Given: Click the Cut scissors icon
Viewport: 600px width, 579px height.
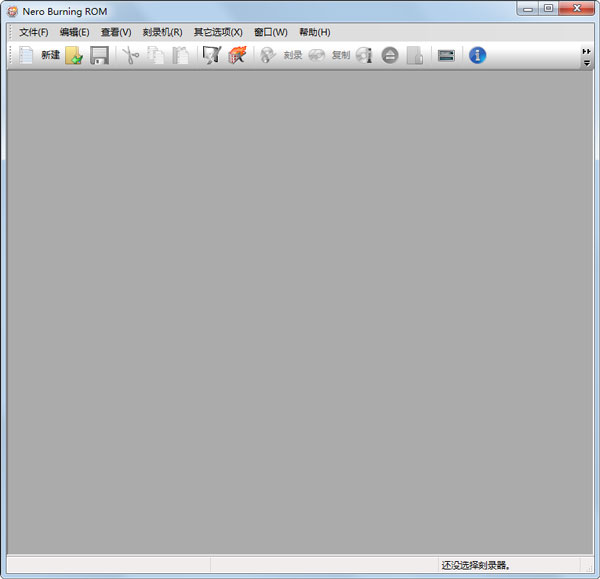Looking at the screenshot, I should [130, 55].
